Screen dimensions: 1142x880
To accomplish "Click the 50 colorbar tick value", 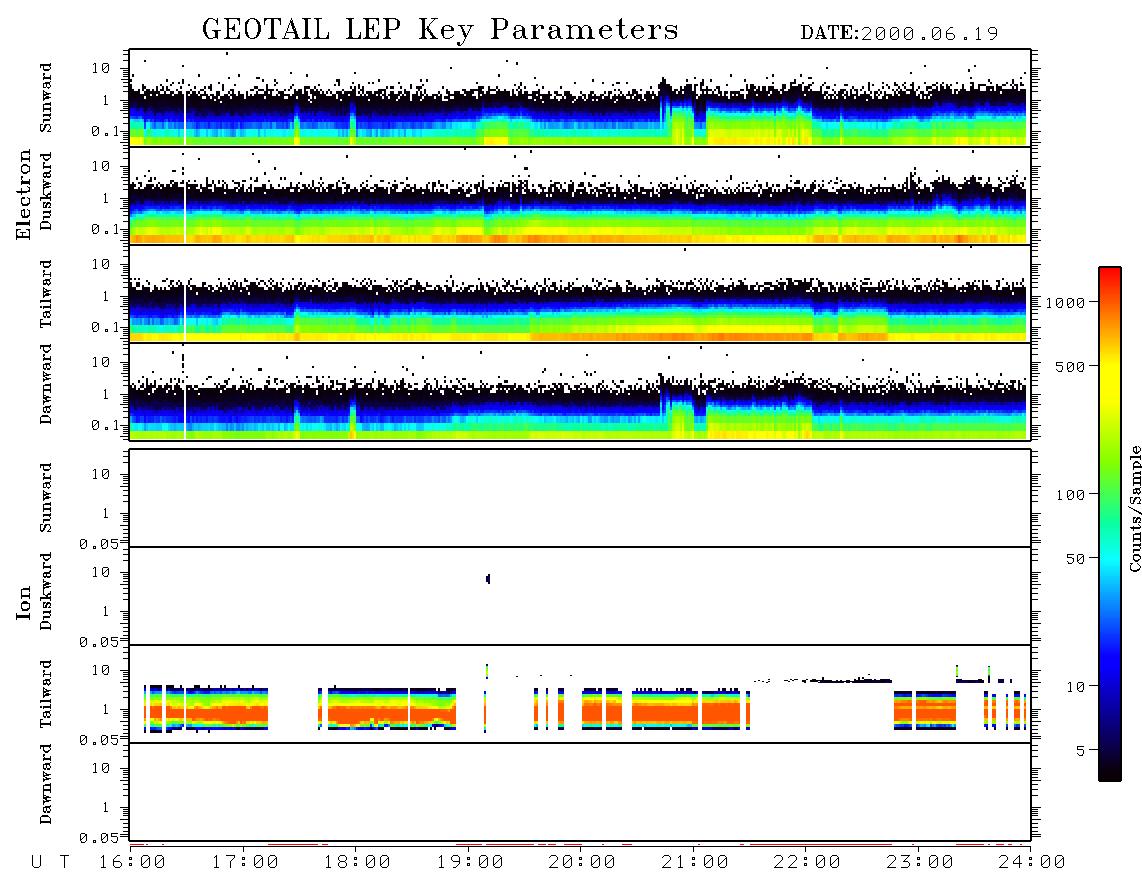I will pyautogui.click(x=1076, y=559).
